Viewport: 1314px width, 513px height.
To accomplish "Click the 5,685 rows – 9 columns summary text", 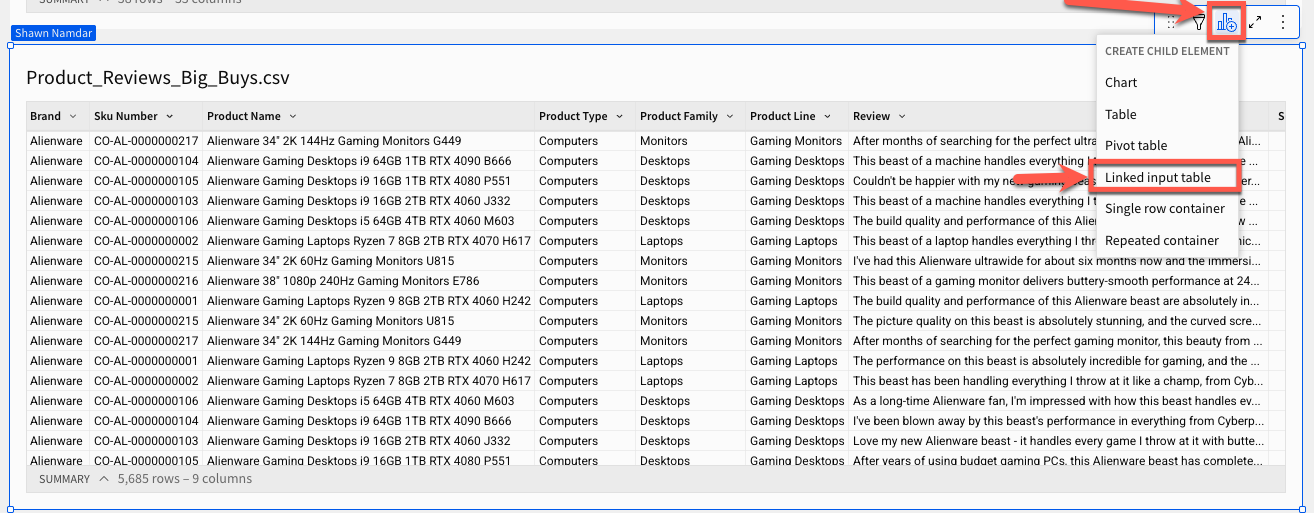I will pyautogui.click(x=185, y=479).
